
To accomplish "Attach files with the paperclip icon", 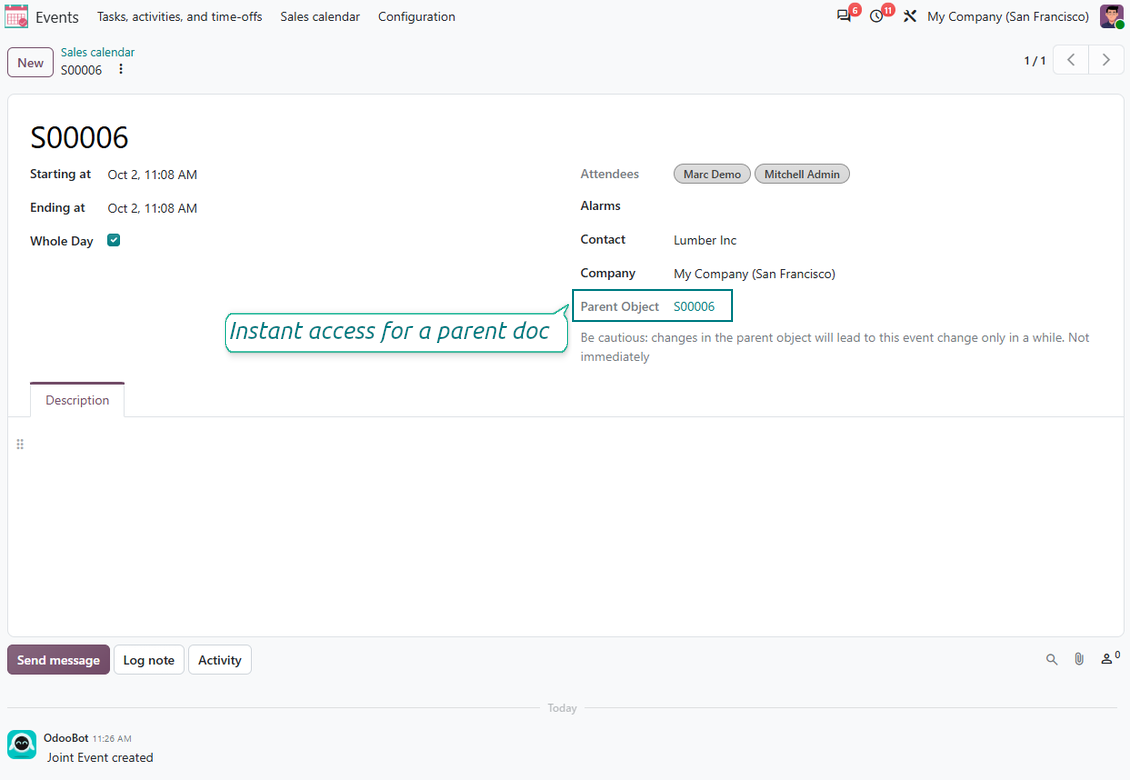I will pyautogui.click(x=1079, y=659).
